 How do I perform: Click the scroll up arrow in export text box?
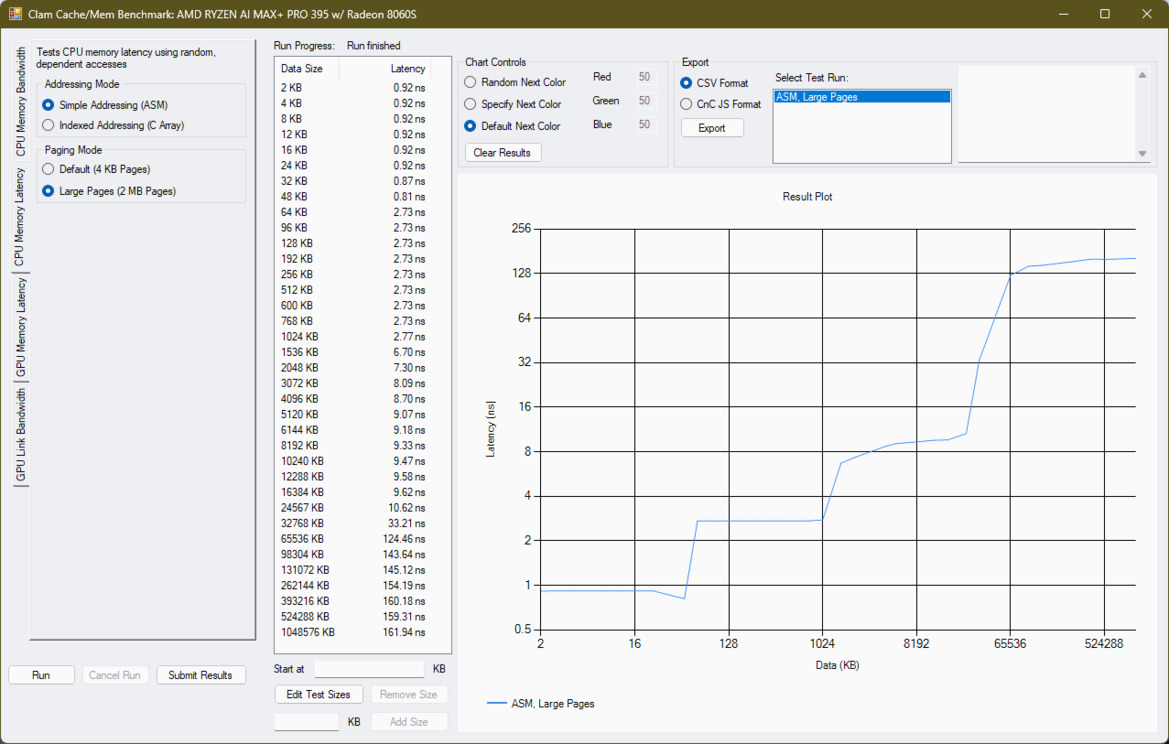click(1142, 75)
